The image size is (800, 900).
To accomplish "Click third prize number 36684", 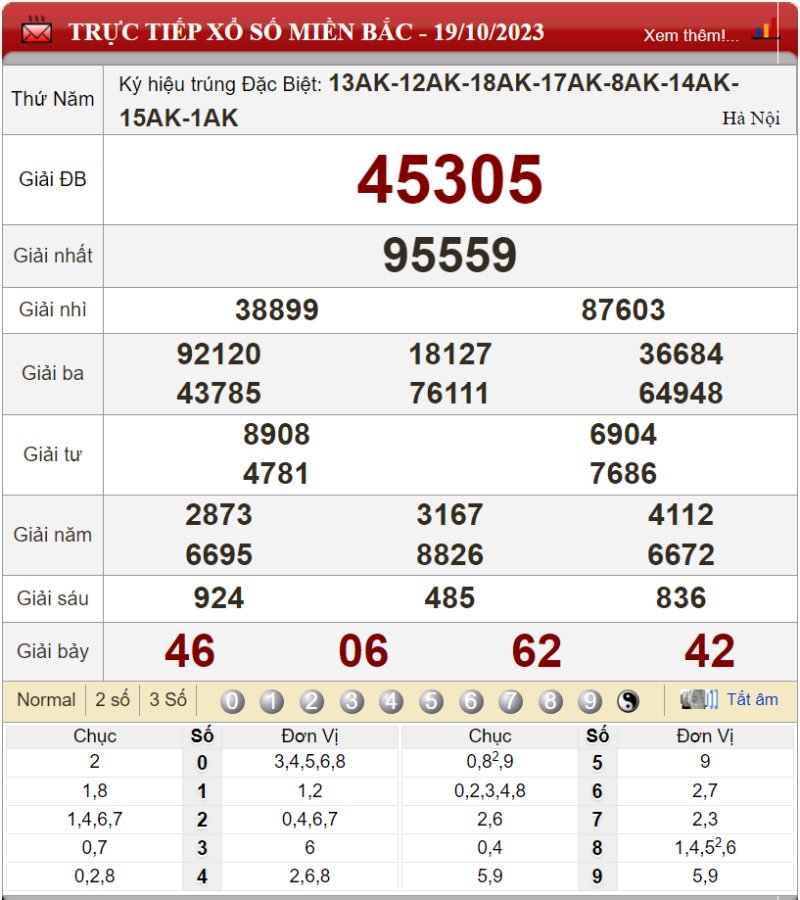I will click(x=681, y=354).
